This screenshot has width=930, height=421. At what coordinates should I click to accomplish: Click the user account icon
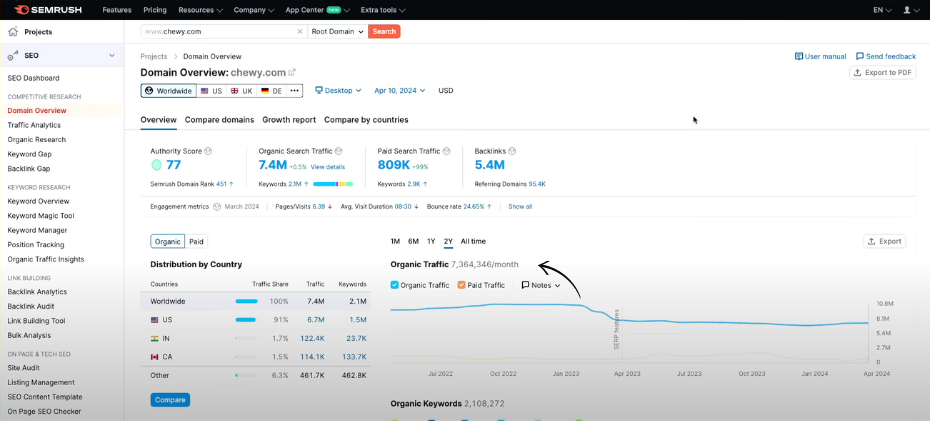[x=907, y=10]
